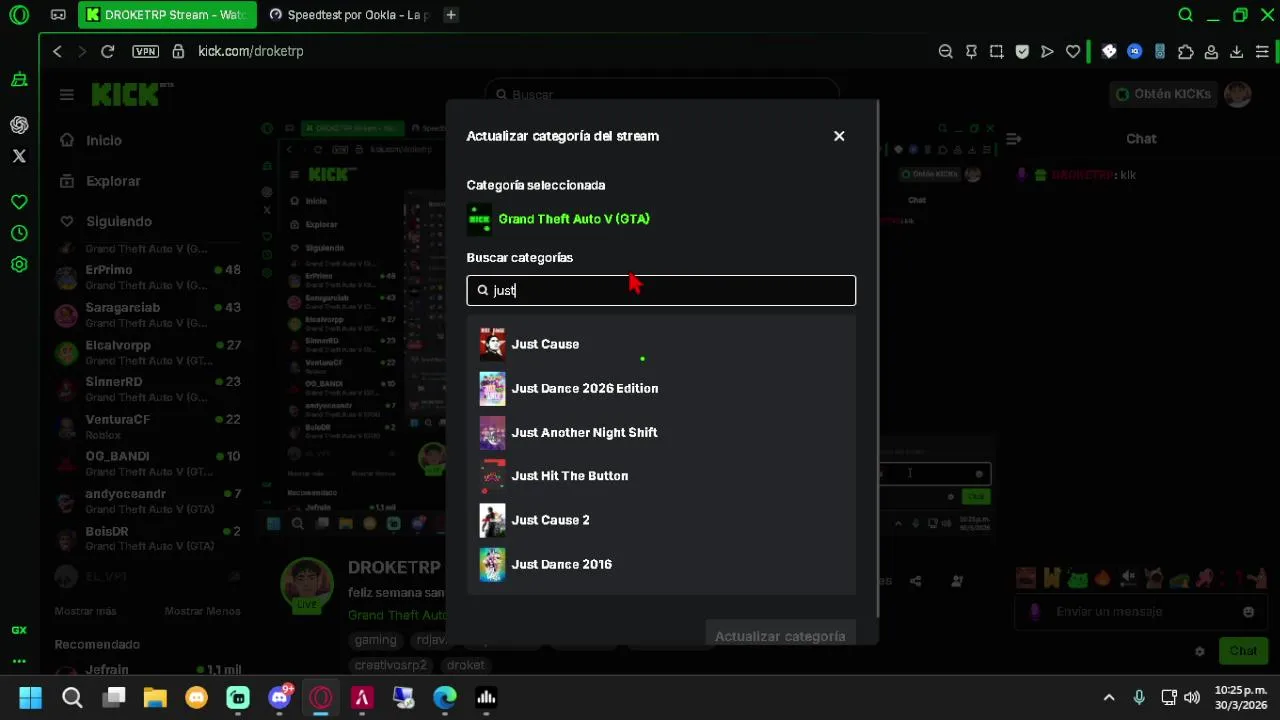Open File Explorer from taskbar
The width and height of the screenshot is (1280, 720).
154,697
